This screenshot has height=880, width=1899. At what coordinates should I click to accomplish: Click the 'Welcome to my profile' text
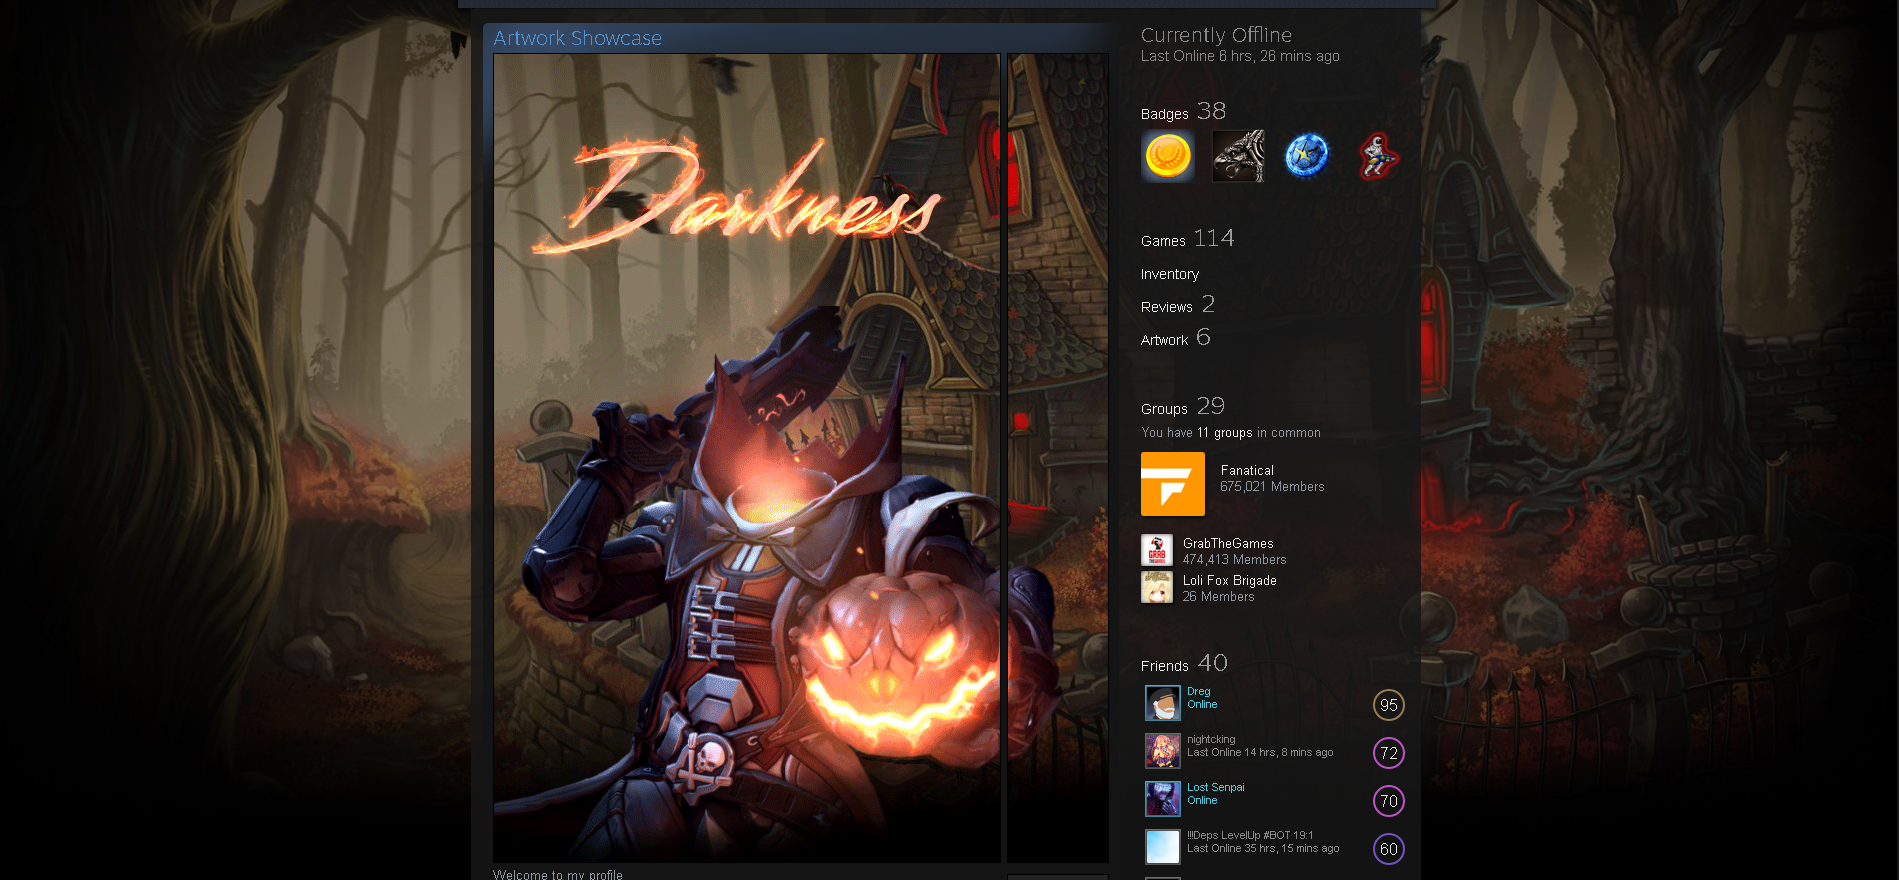point(558,874)
